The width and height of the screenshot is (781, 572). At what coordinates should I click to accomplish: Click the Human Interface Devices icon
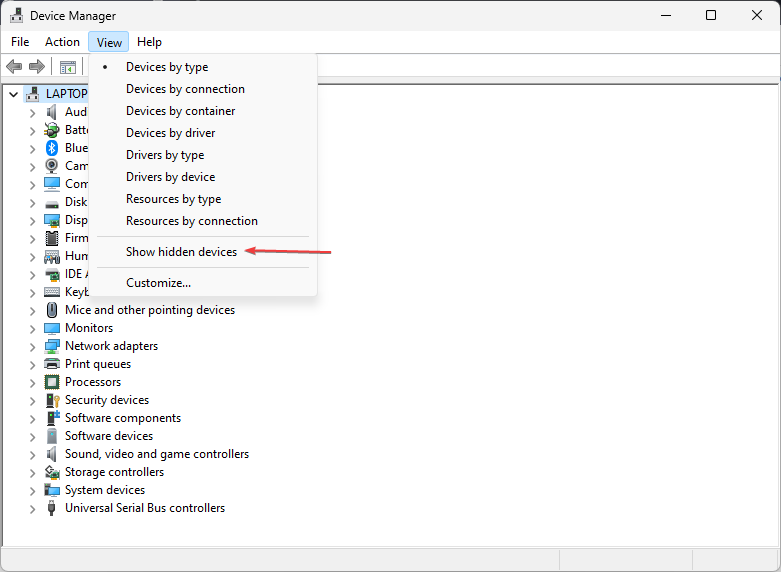52,257
